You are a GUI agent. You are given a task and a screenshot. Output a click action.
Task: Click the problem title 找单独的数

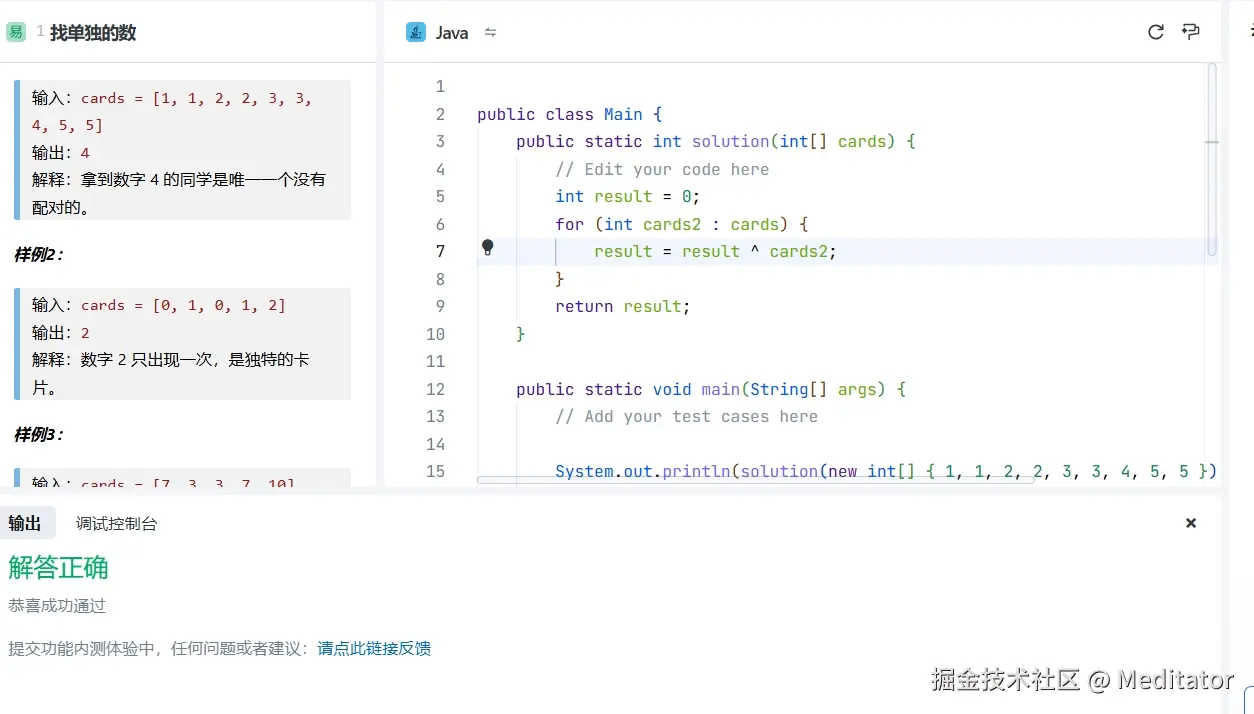[91, 32]
